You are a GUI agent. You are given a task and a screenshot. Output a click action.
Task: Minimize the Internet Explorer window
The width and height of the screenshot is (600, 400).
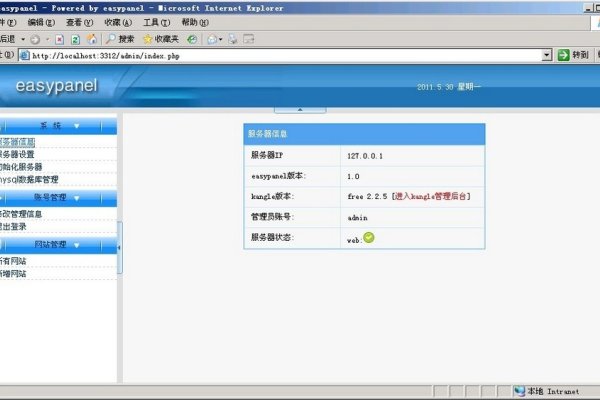click(x=589, y=8)
